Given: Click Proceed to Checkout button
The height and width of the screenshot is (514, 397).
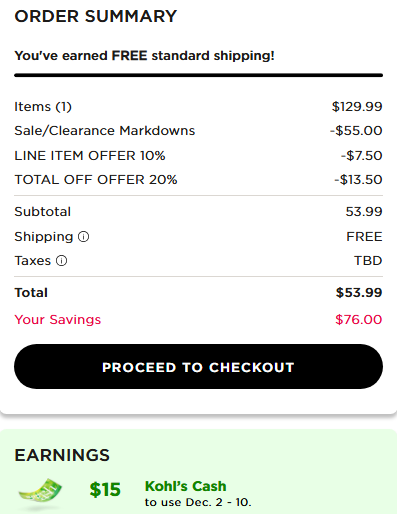Looking at the screenshot, I should pos(198,367).
